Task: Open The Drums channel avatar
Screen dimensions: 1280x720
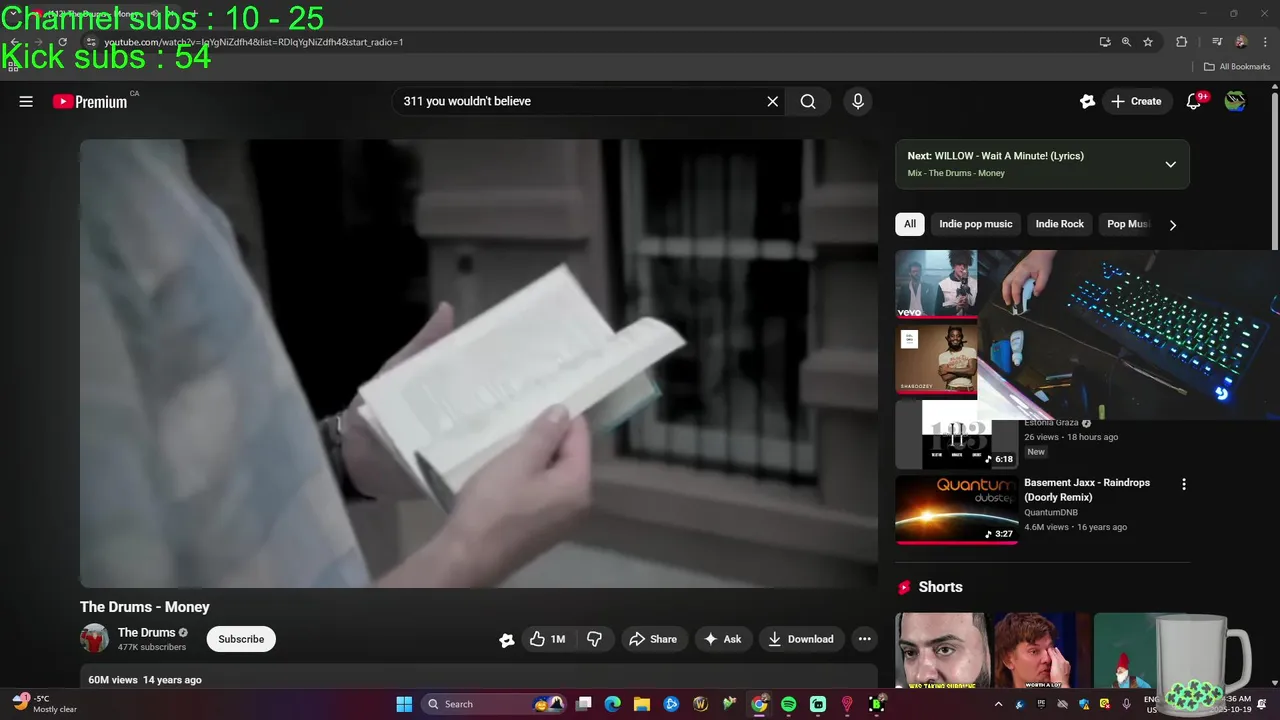Action: (x=94, y=638)
